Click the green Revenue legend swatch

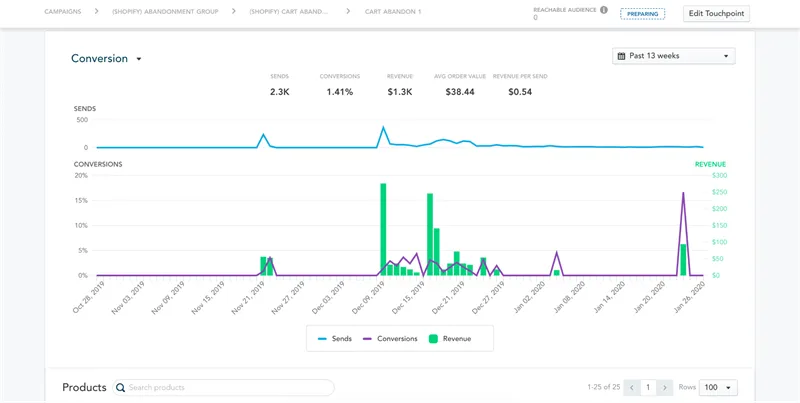click(434, 339)
